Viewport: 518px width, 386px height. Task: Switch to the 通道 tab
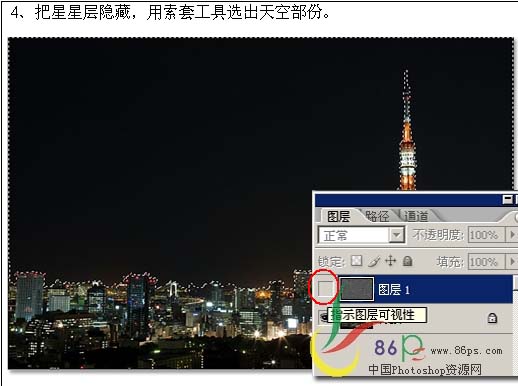click(x=416, y=216)
